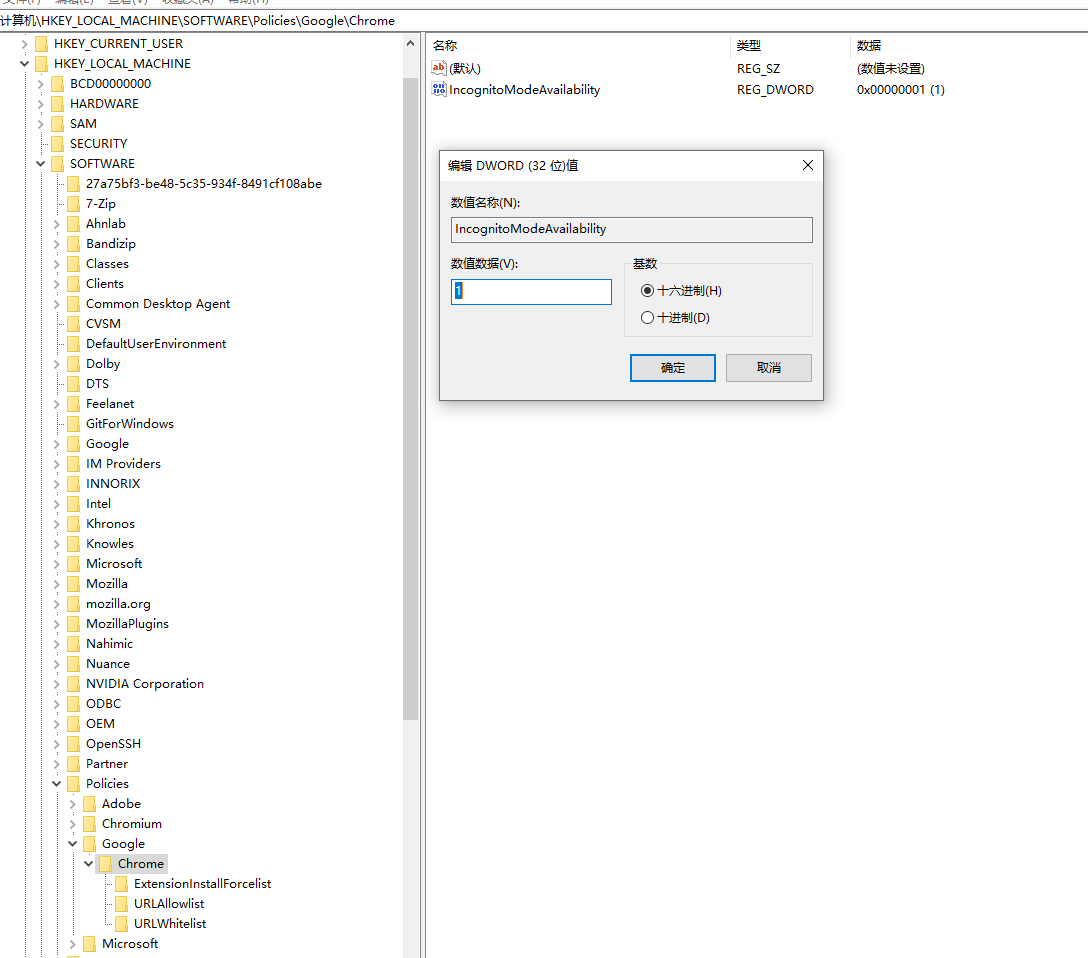Click the OpenSSH folder icon
Image resolution: width=1088 pixels, height=958 pixels.
[74, 744]
